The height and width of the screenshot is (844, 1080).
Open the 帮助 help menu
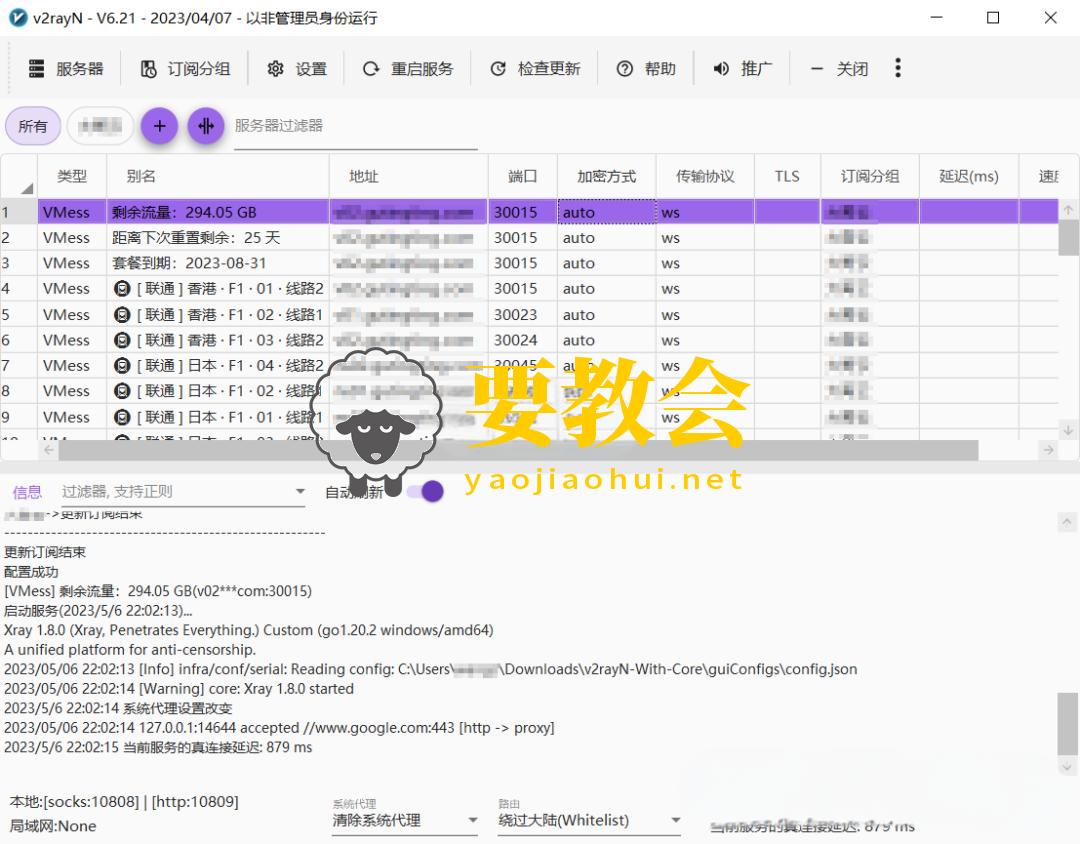click(x=646, y=69)
